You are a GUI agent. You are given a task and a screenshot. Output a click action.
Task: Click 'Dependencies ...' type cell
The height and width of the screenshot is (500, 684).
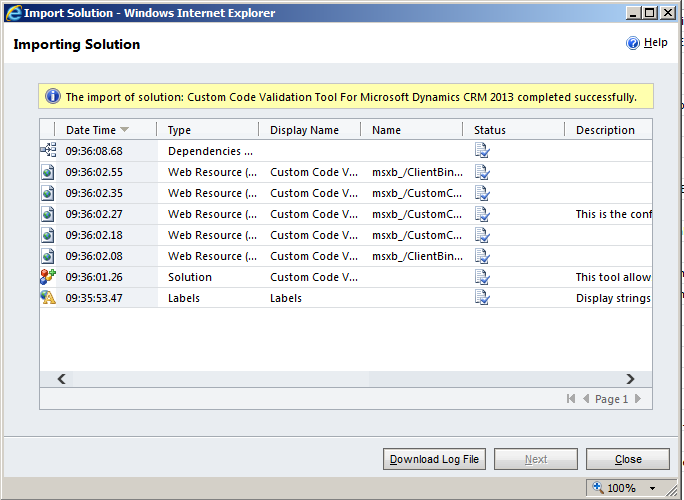[x=210, y=151]
